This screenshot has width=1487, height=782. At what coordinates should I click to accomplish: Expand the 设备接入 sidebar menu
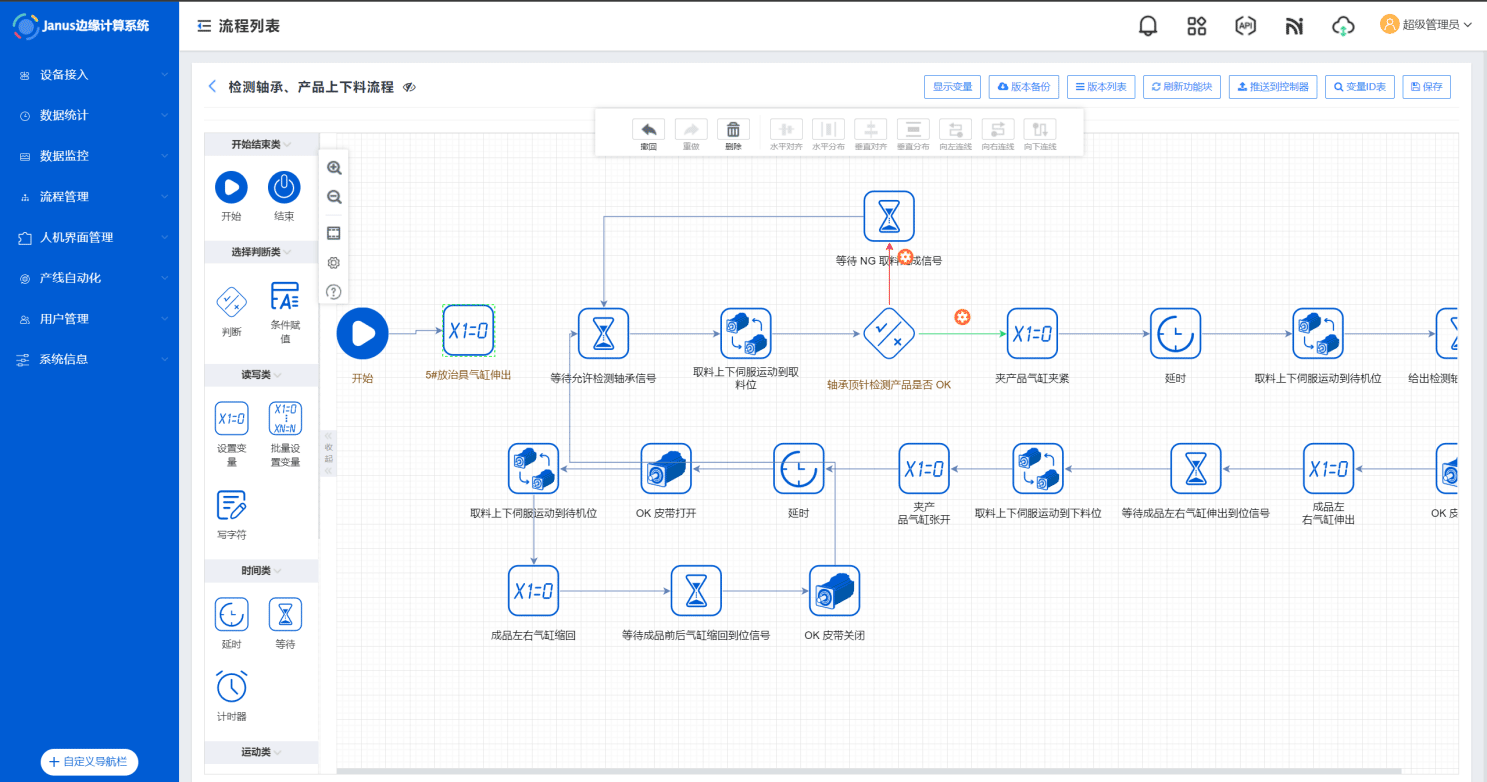click(x=90, y=75)
